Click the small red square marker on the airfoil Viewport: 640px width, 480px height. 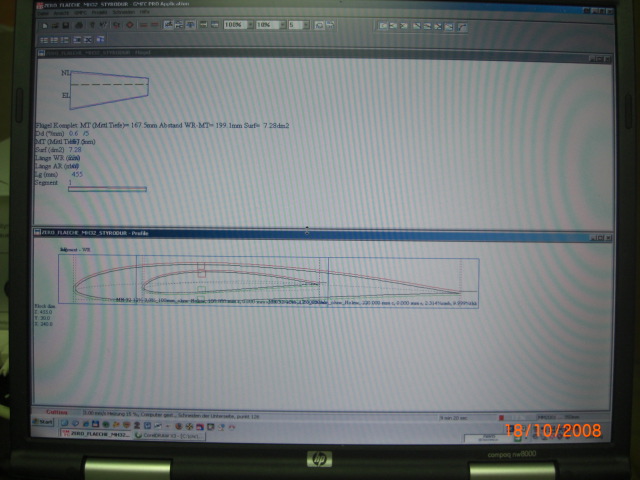coord(201,270)
